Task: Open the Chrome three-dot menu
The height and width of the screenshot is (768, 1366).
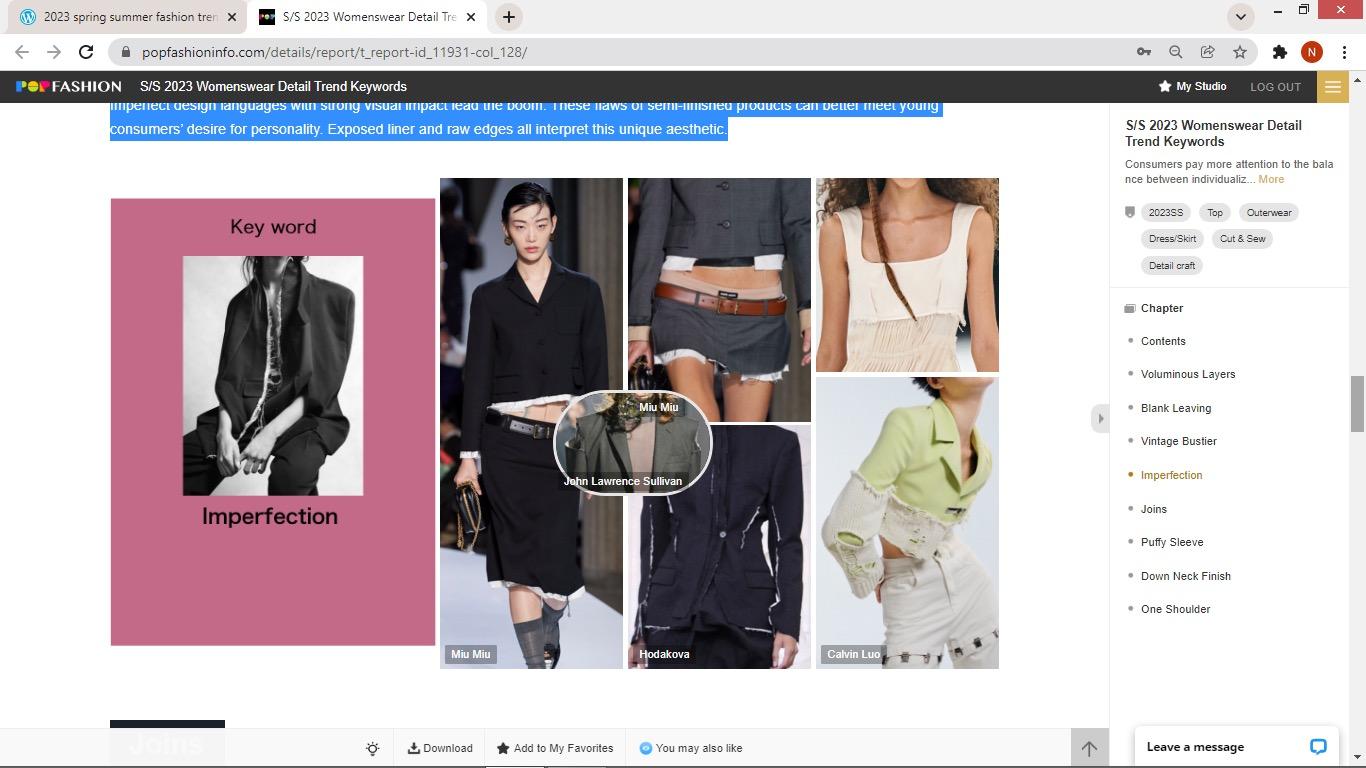Action: [1344, 52]
